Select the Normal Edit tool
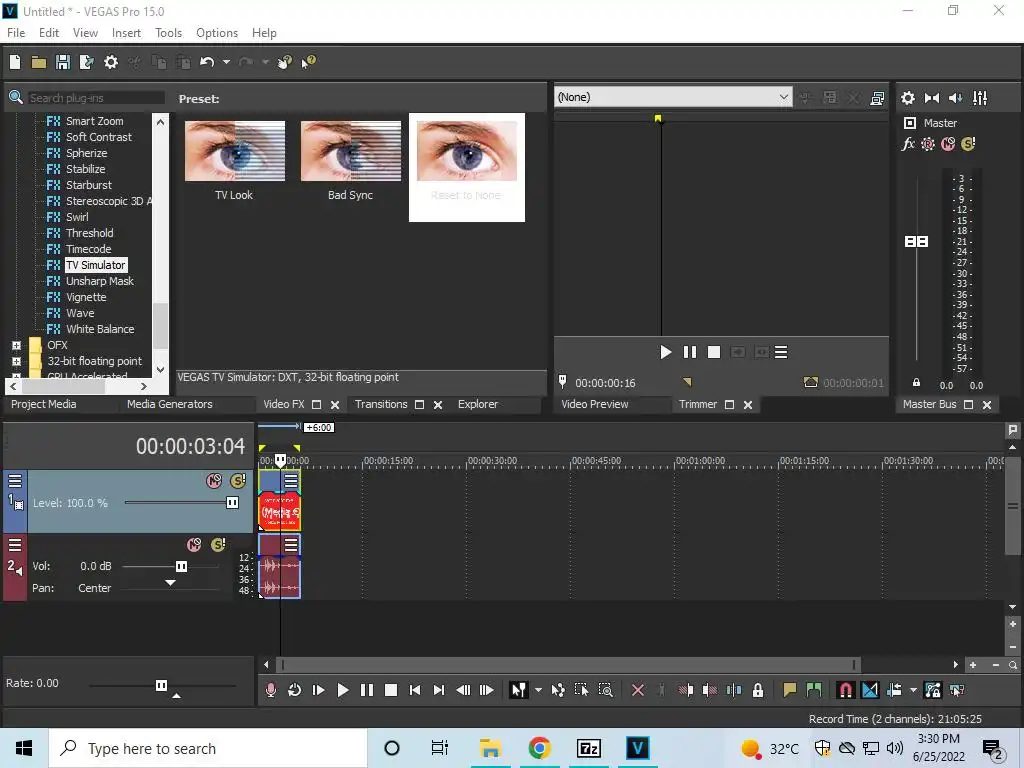The width and height of the screenshot is (1024, 768). pyautogui.click(x=519, y=690)
